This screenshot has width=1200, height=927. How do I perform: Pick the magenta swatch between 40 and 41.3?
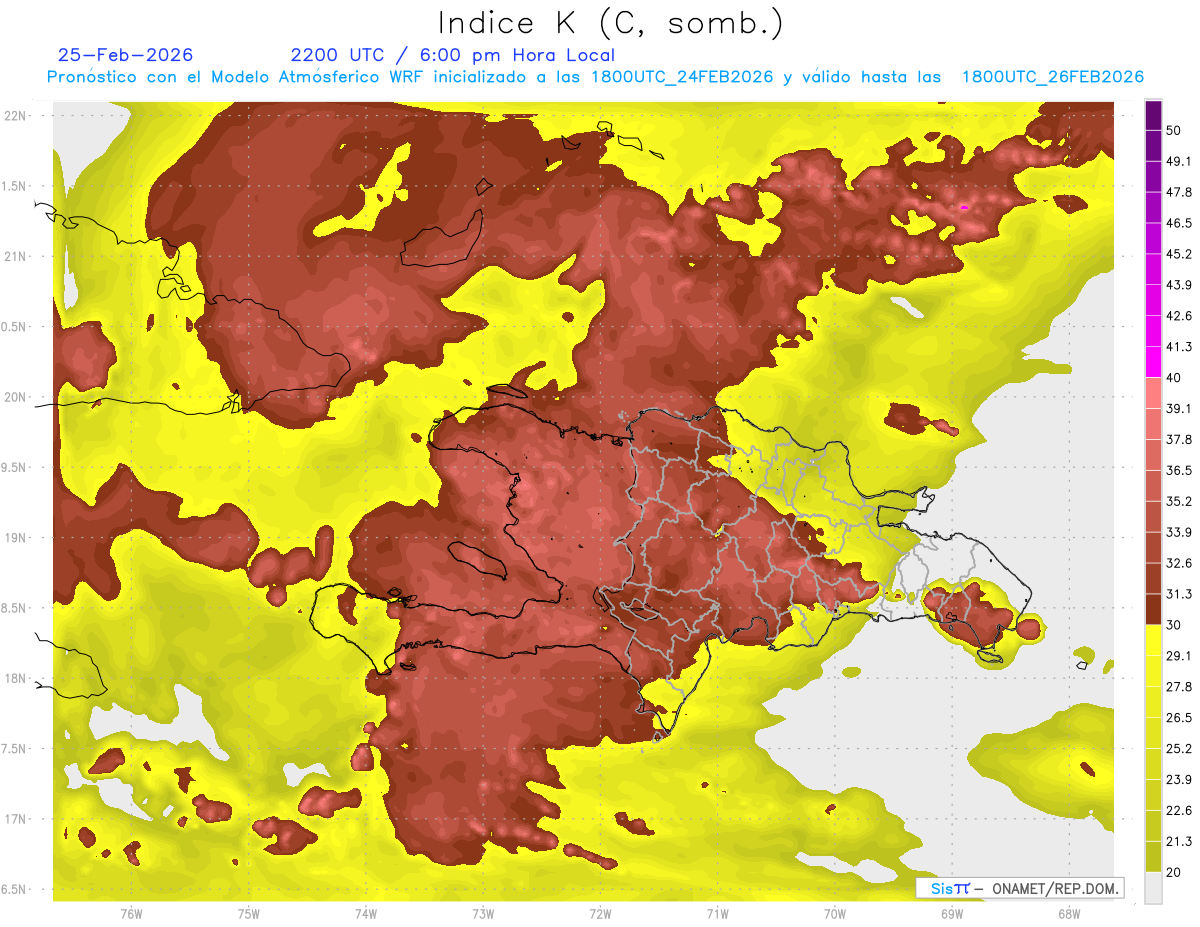click(1153, 362)
